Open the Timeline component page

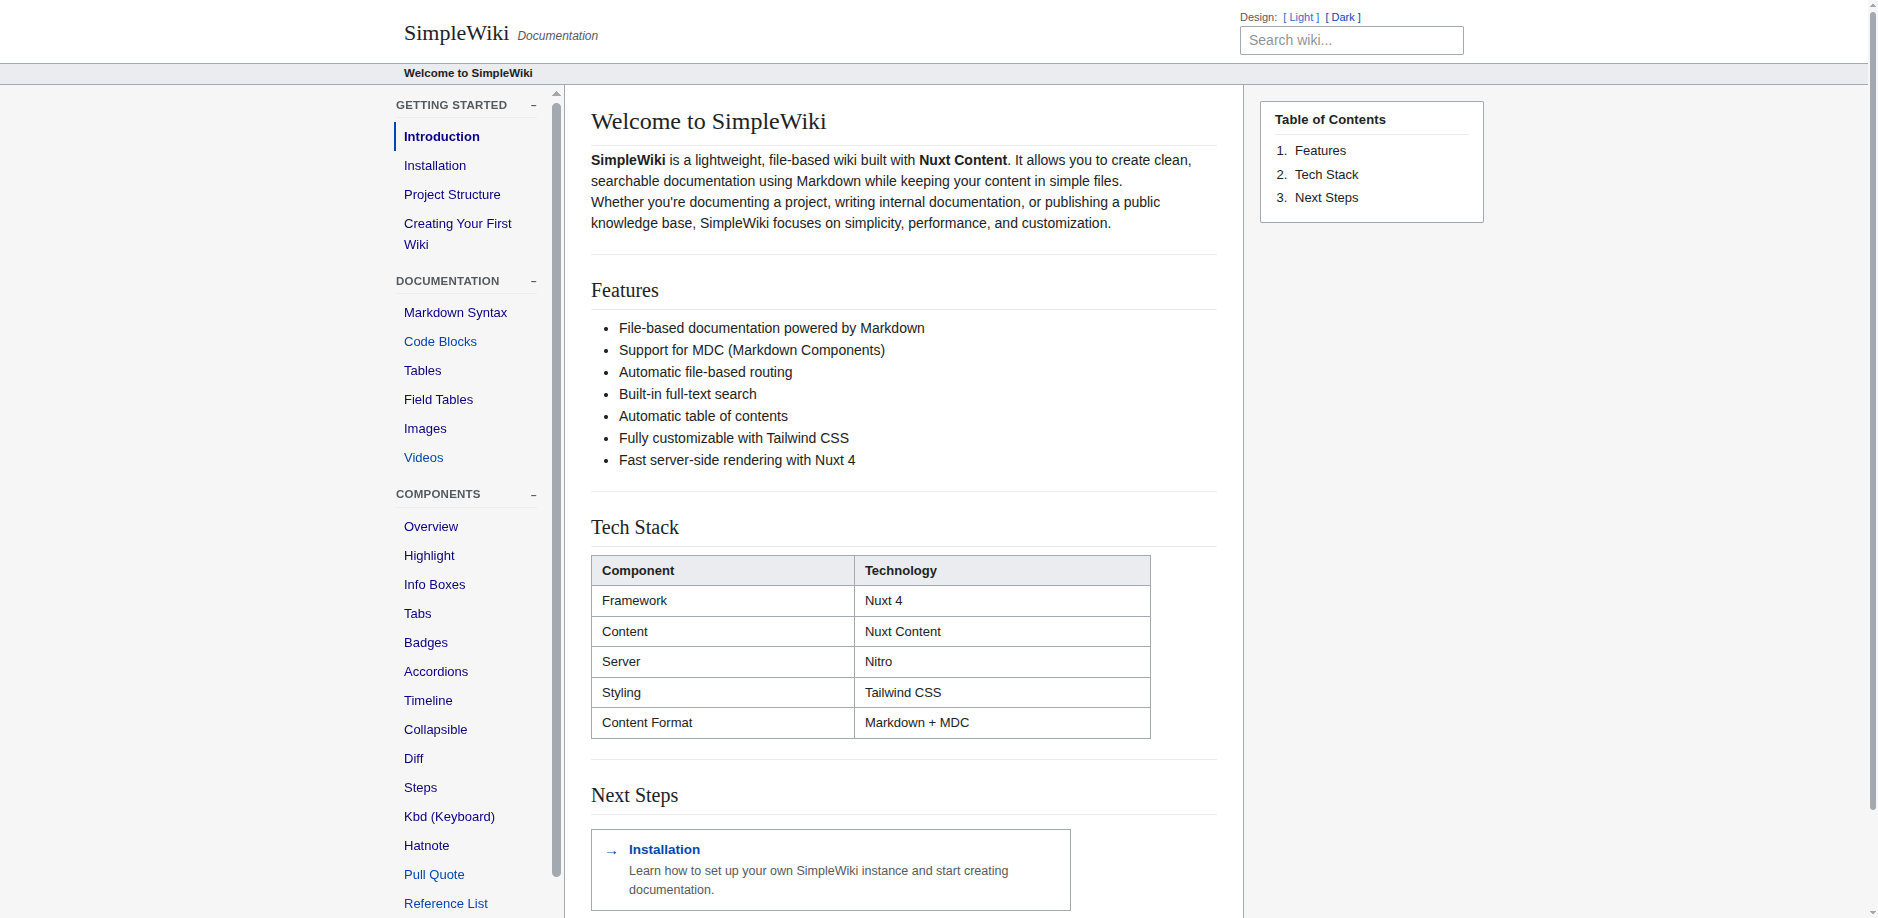(428, 701)
